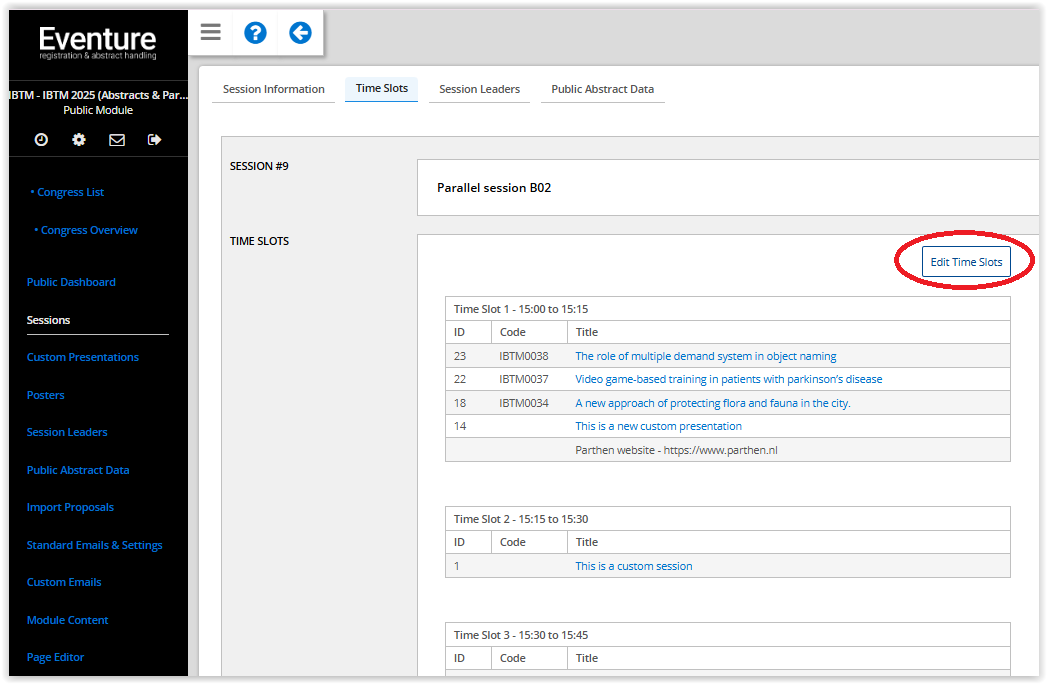This screenshot has width=1047, height=684.
Task: Click "This is a custom session" link
Action: click(633, 566)
